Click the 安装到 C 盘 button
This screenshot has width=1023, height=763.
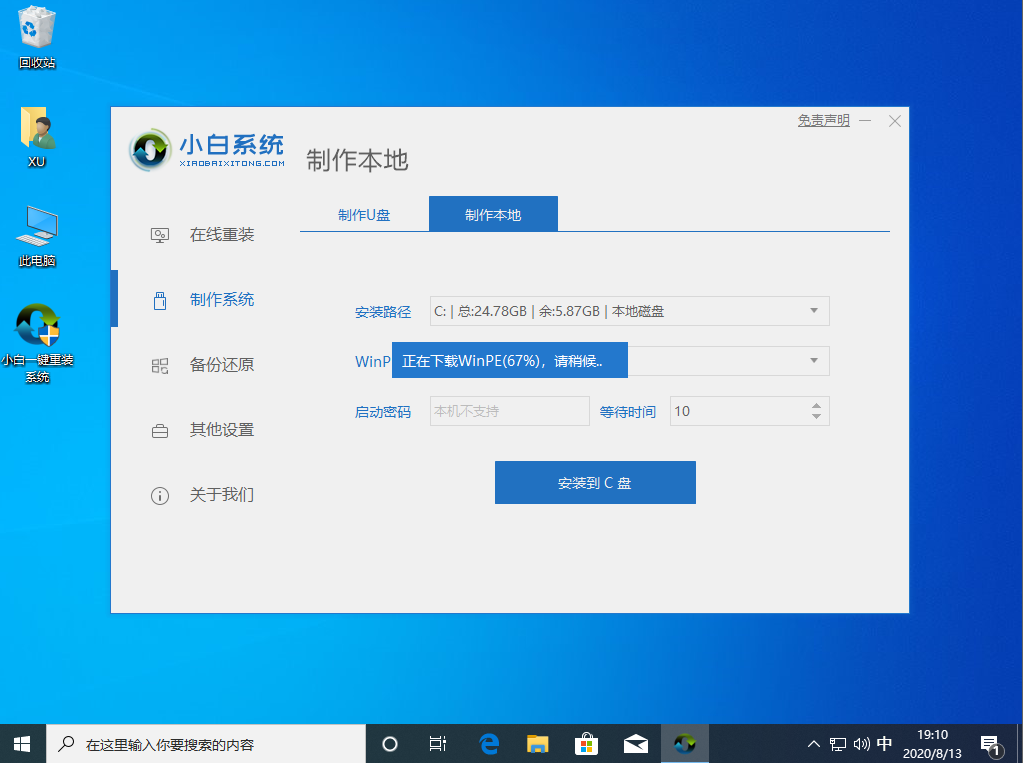(595, 482)
